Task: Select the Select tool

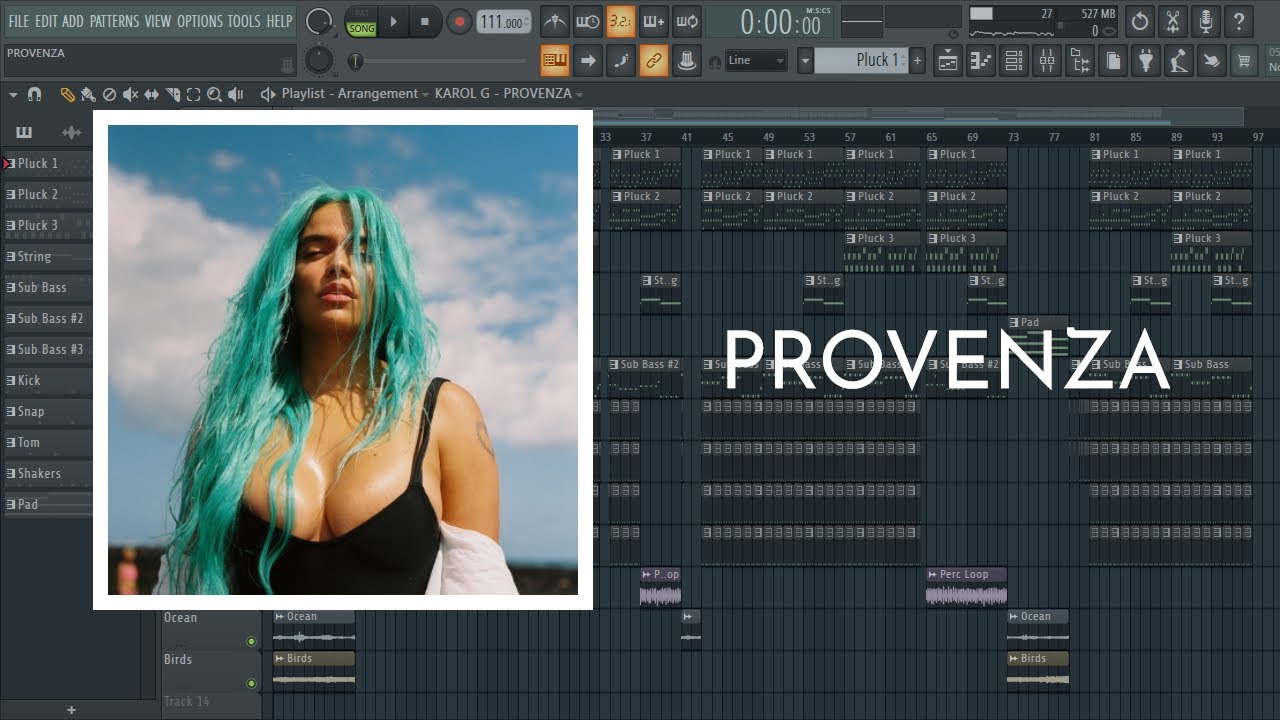Action: click(193, 94)
